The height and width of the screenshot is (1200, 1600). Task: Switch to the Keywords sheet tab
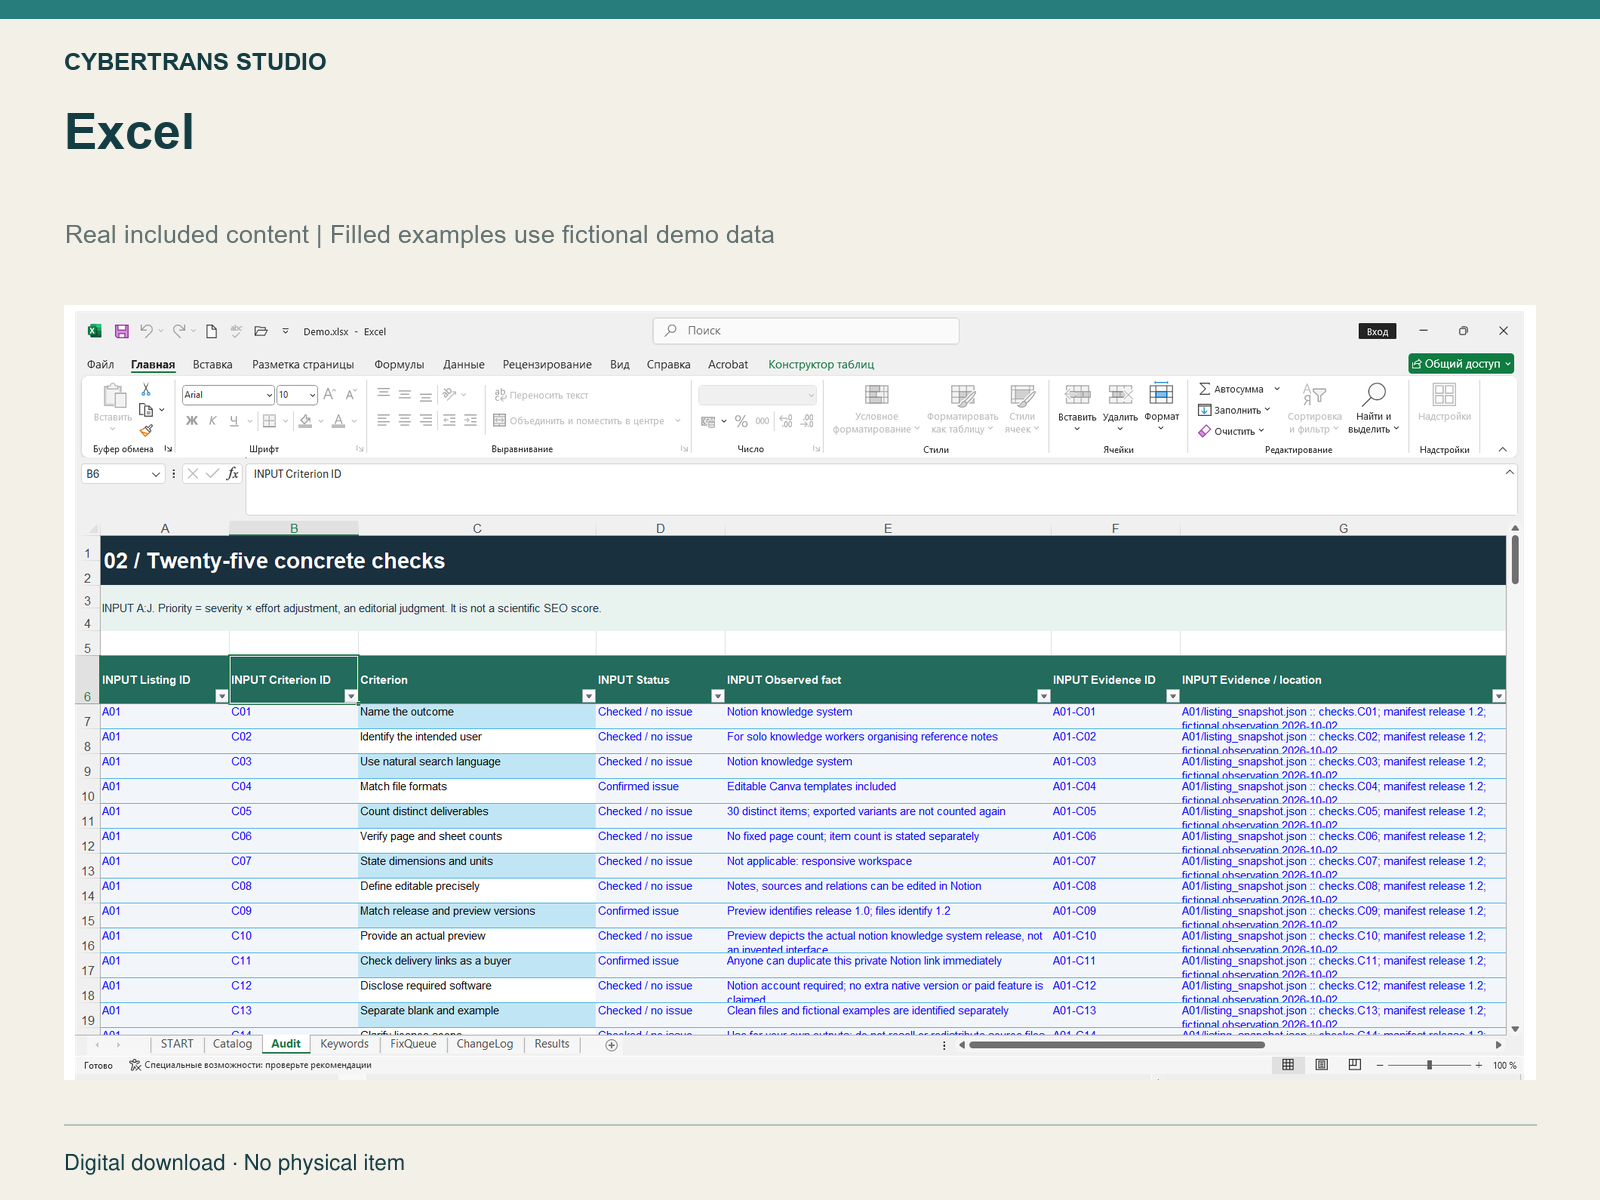344,1044
